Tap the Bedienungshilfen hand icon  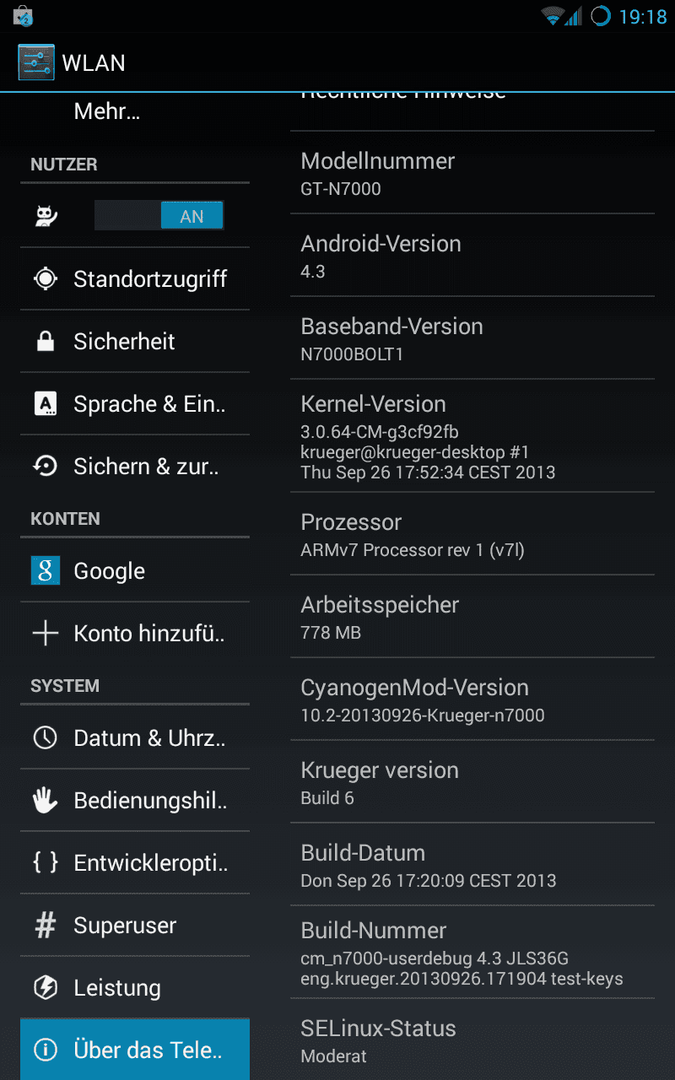click(45, 800)
